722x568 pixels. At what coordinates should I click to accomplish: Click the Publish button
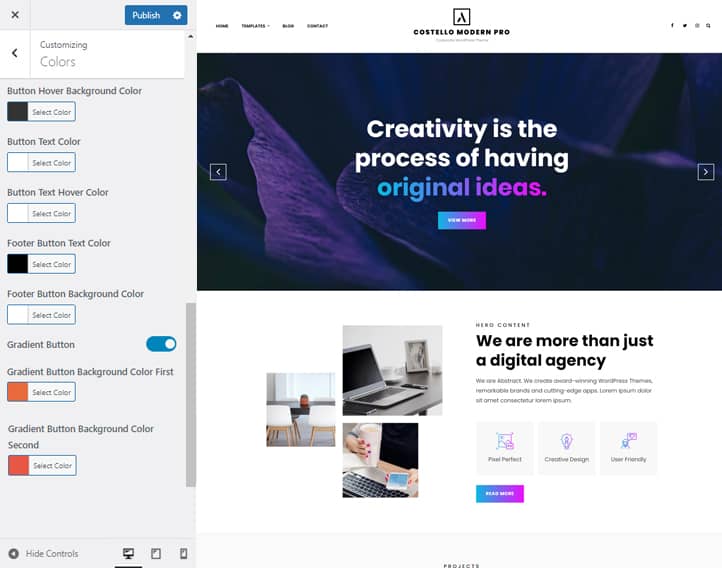point(146,15)
